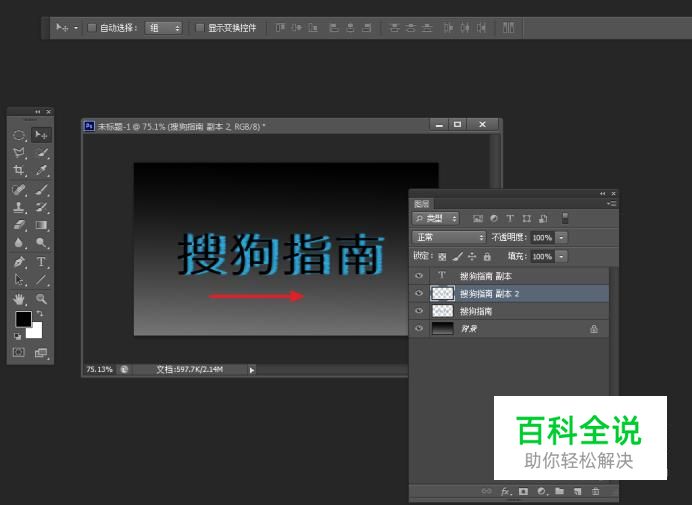This screenshot has height=505, width=692.
Task: Click Add layer mask button
Action: tap(523, 491)
